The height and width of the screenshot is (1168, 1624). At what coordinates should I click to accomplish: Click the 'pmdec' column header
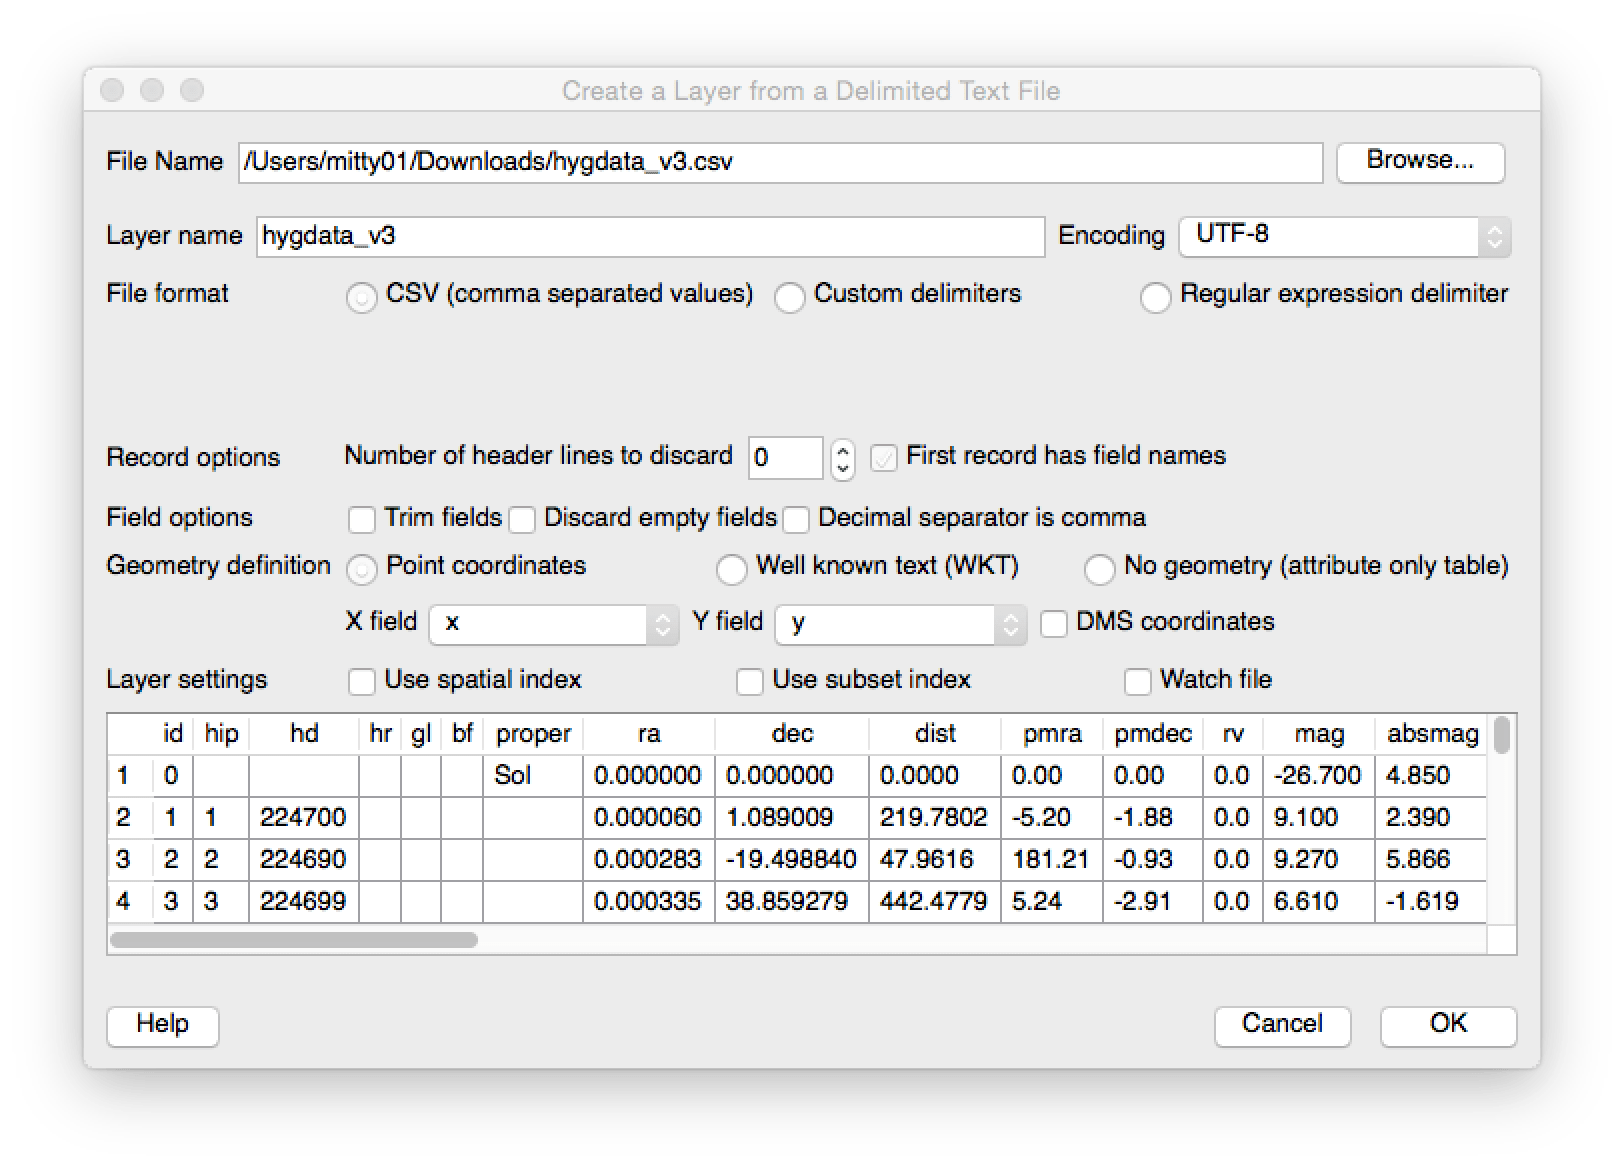point(1153,734)
